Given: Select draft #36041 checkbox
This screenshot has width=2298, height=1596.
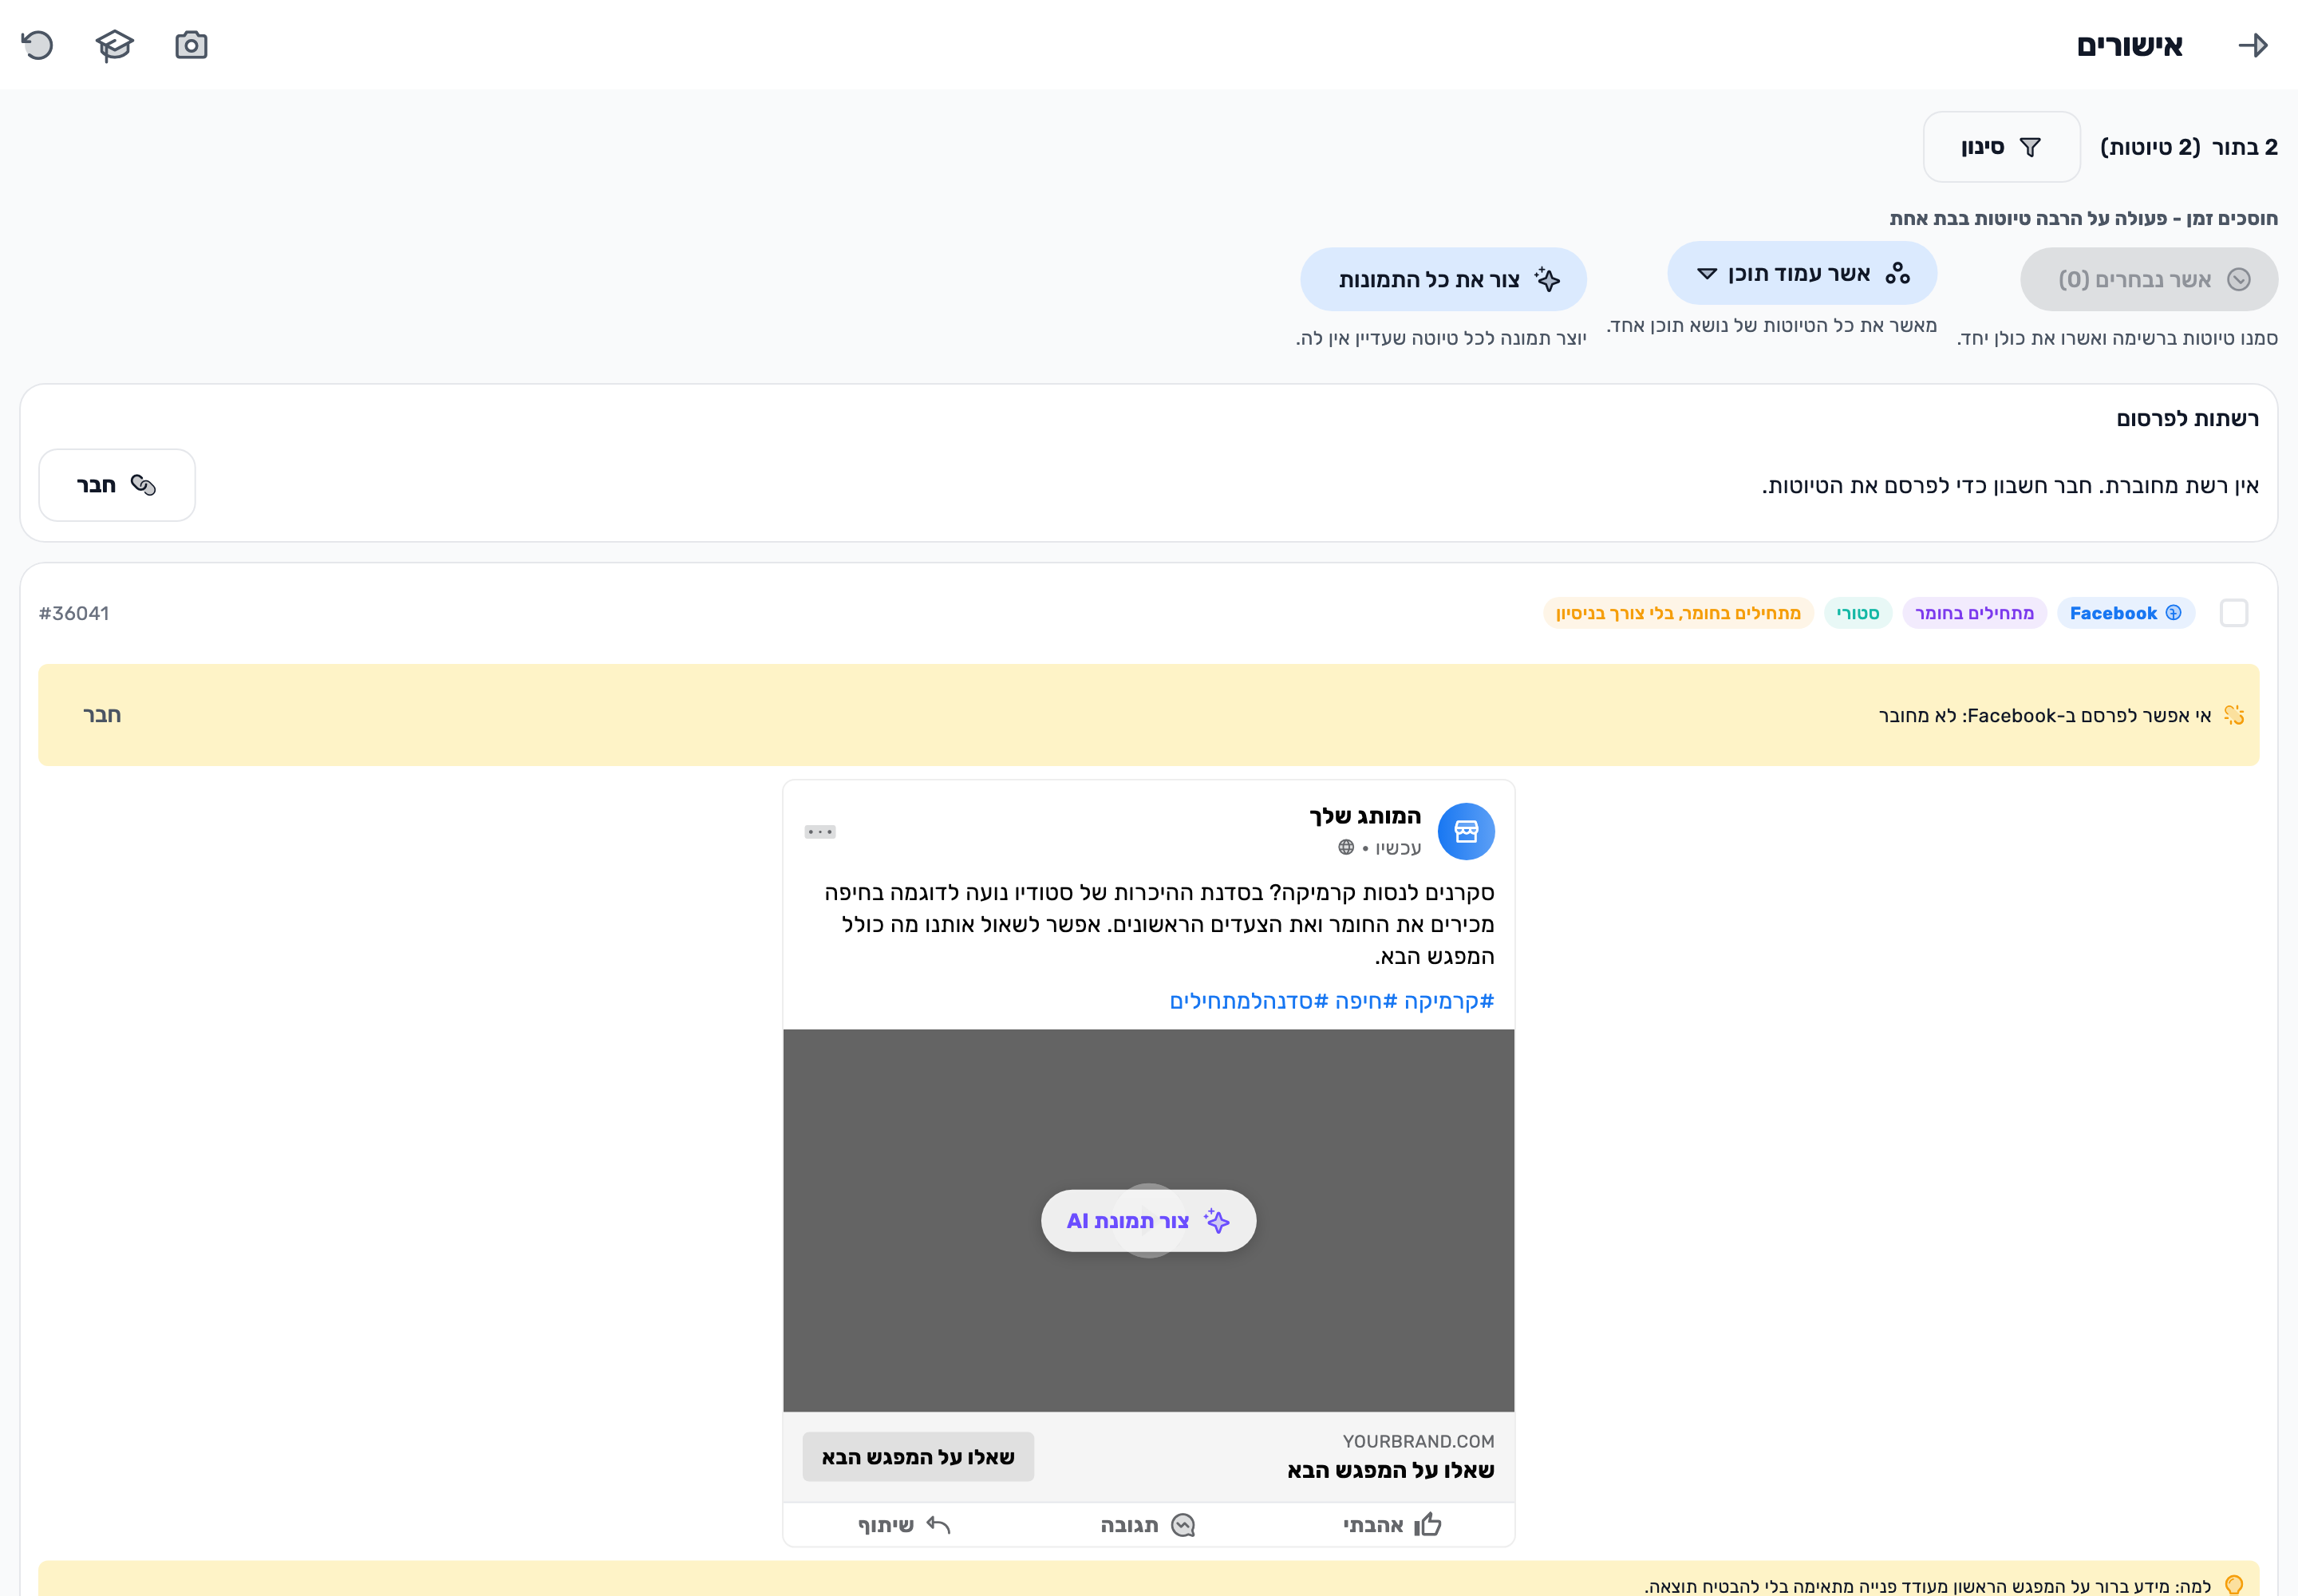Looking at the screenshot, I should point(2233,613).
